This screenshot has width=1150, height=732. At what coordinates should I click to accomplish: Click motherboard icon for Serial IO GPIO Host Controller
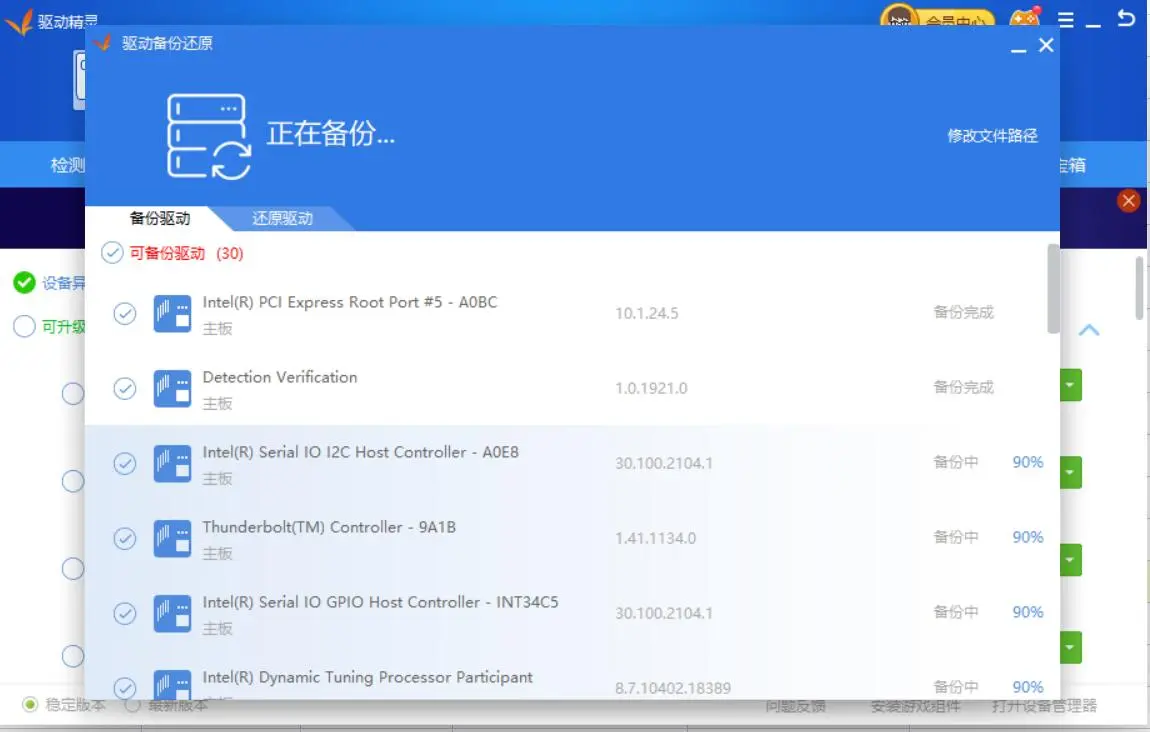[172, 613]
